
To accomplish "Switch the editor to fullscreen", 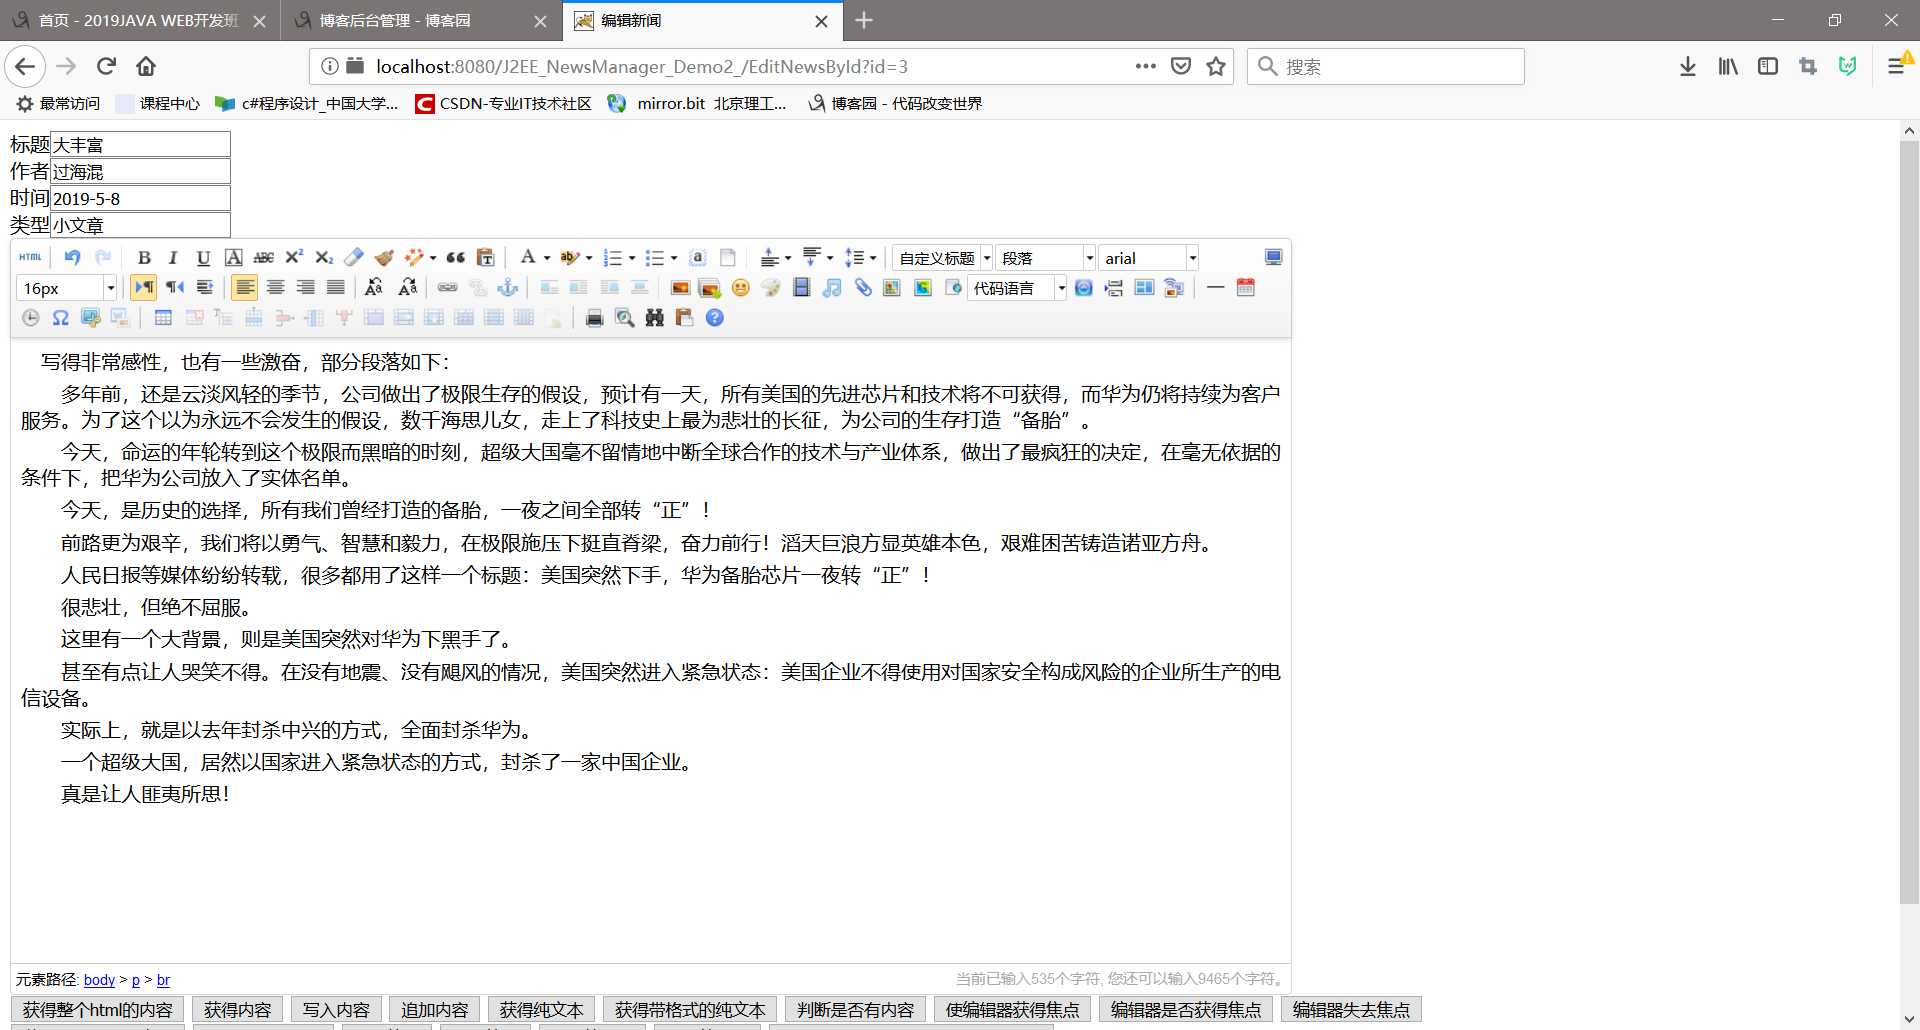I will click(x=1273, y=258).
